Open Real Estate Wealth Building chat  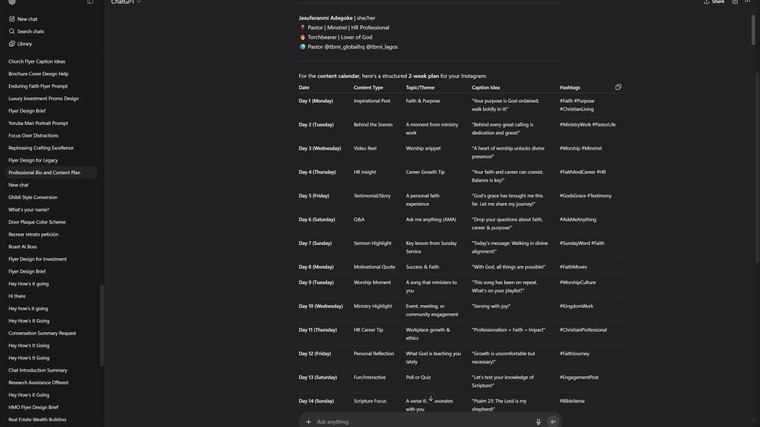click(x=37, y=420)
